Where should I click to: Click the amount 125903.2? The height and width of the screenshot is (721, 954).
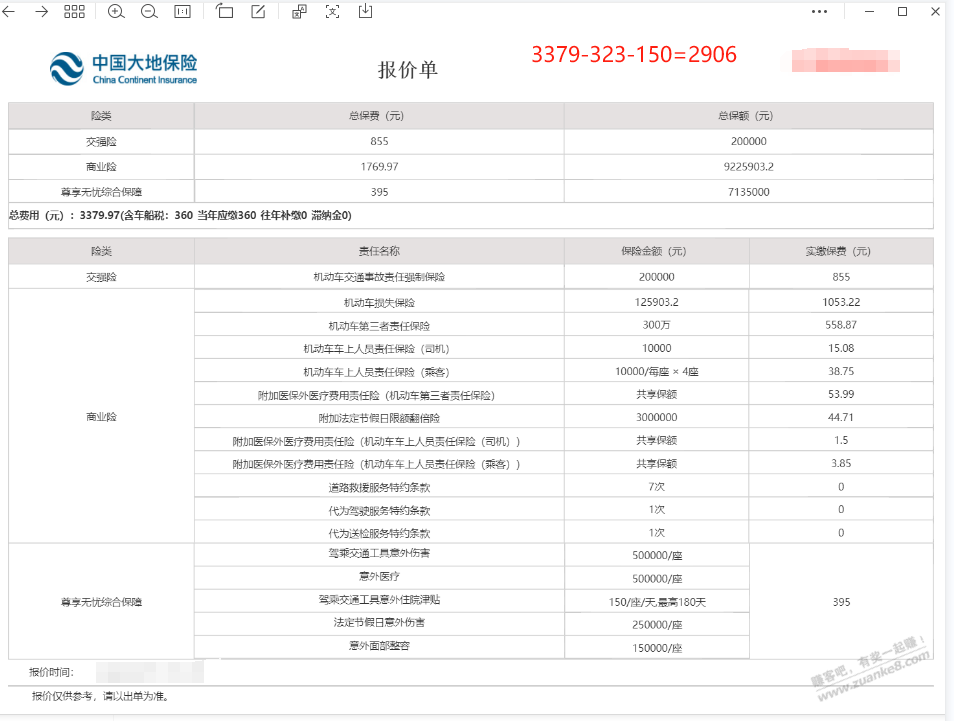(x=656, y=302)
